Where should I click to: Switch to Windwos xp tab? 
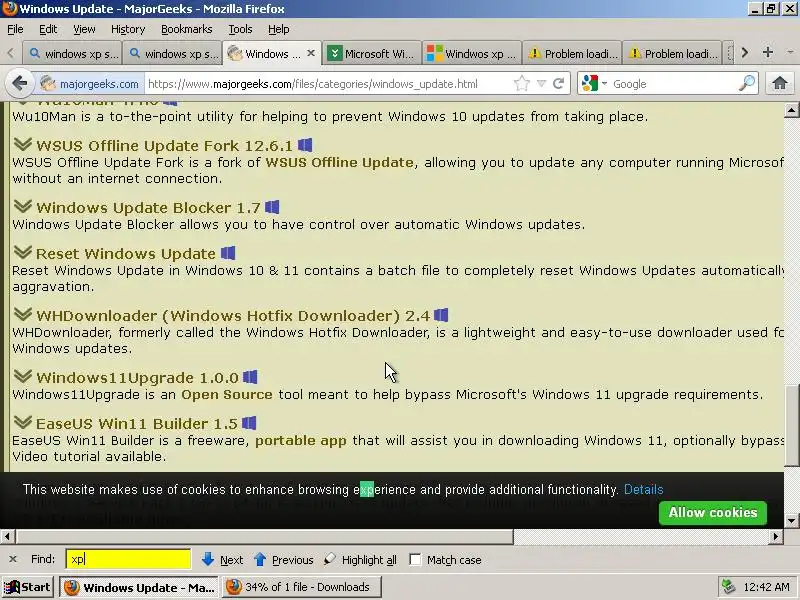tap(472, 53)
